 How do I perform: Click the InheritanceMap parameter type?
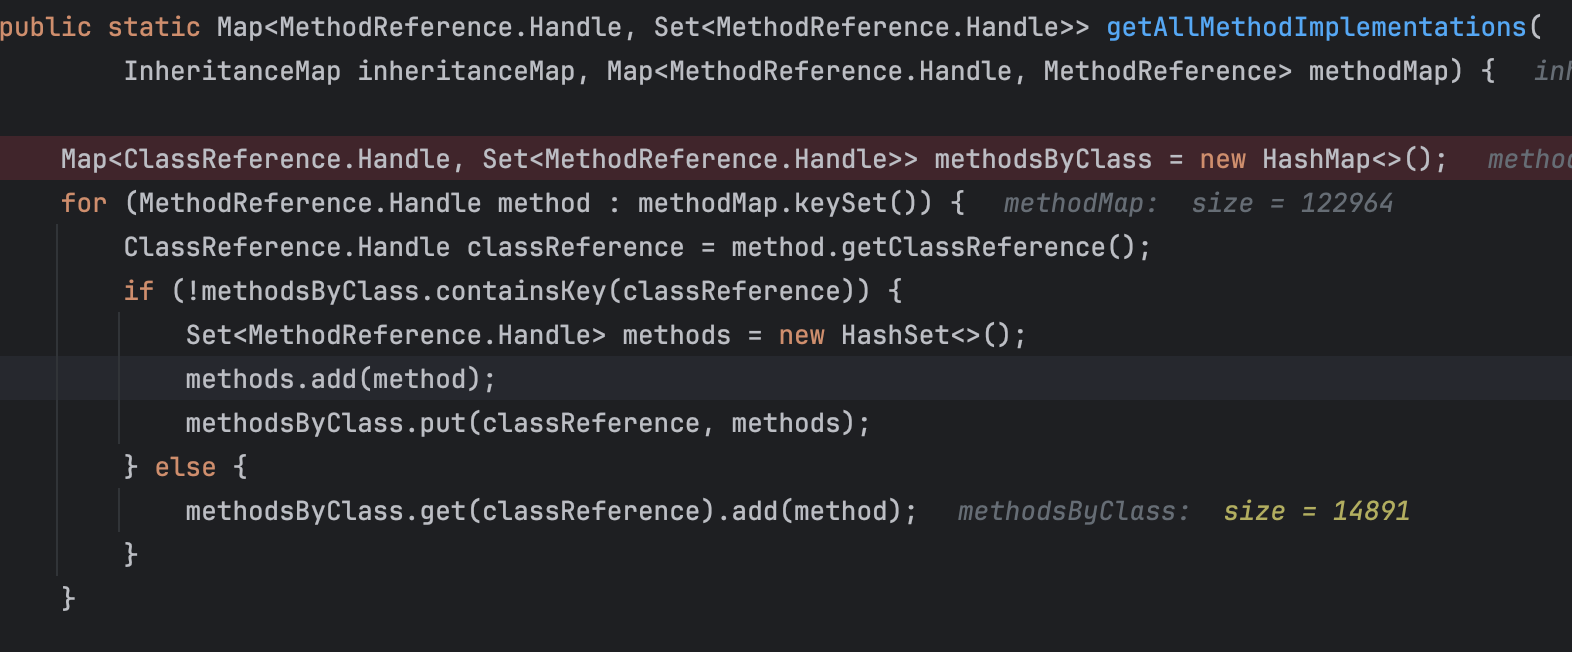tap(232, 72)
